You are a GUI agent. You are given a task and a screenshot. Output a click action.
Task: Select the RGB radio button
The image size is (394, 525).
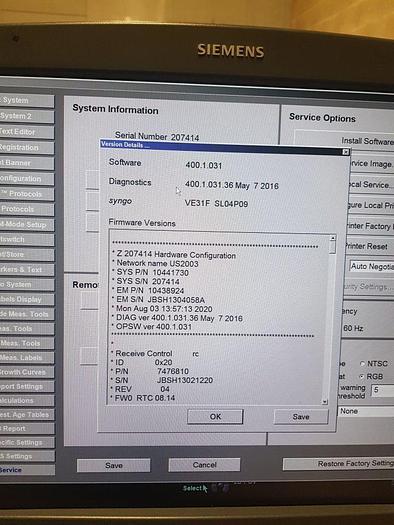(362, 377)
